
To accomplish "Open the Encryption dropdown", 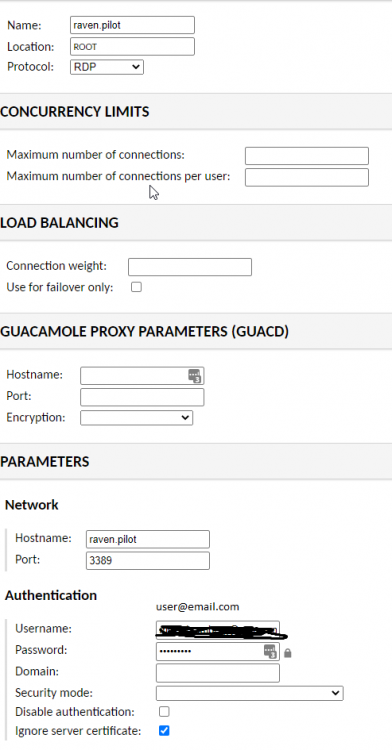I will coord(136,418).
